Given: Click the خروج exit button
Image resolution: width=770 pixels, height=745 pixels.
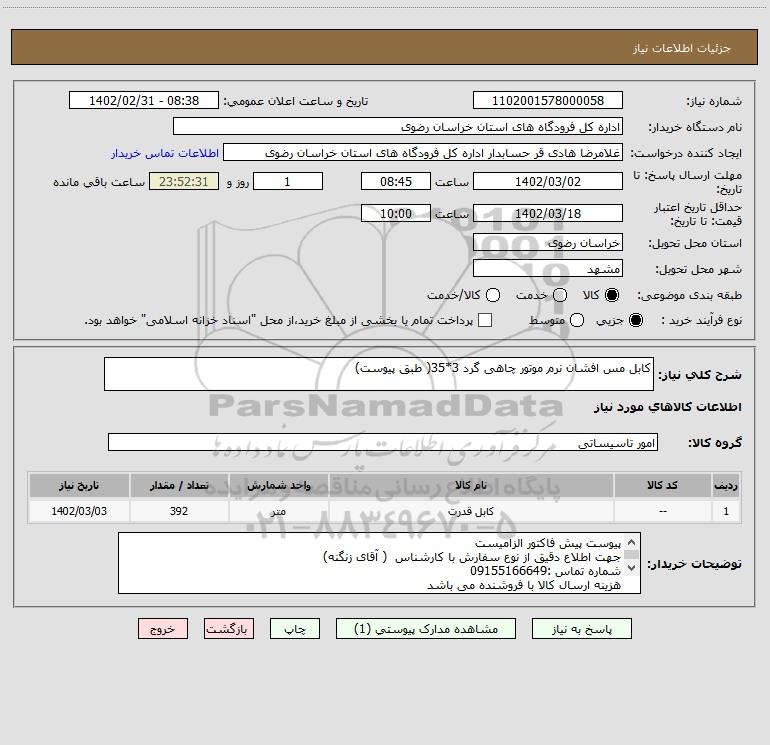Looking at the screenshot, I should [x=163, y=629].
